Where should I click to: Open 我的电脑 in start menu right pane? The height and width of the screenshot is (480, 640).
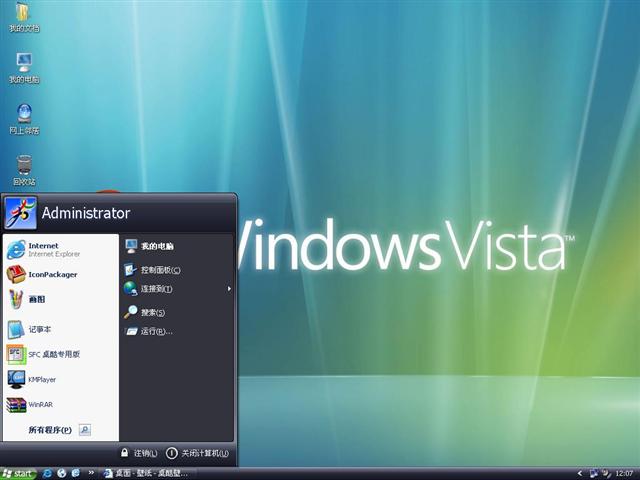[177, 246]
